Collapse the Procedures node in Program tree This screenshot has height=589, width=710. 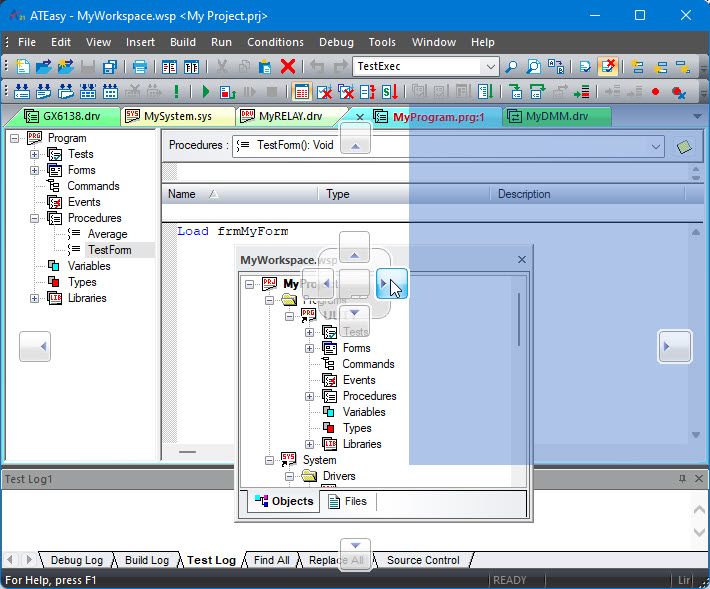pos(34,218)
